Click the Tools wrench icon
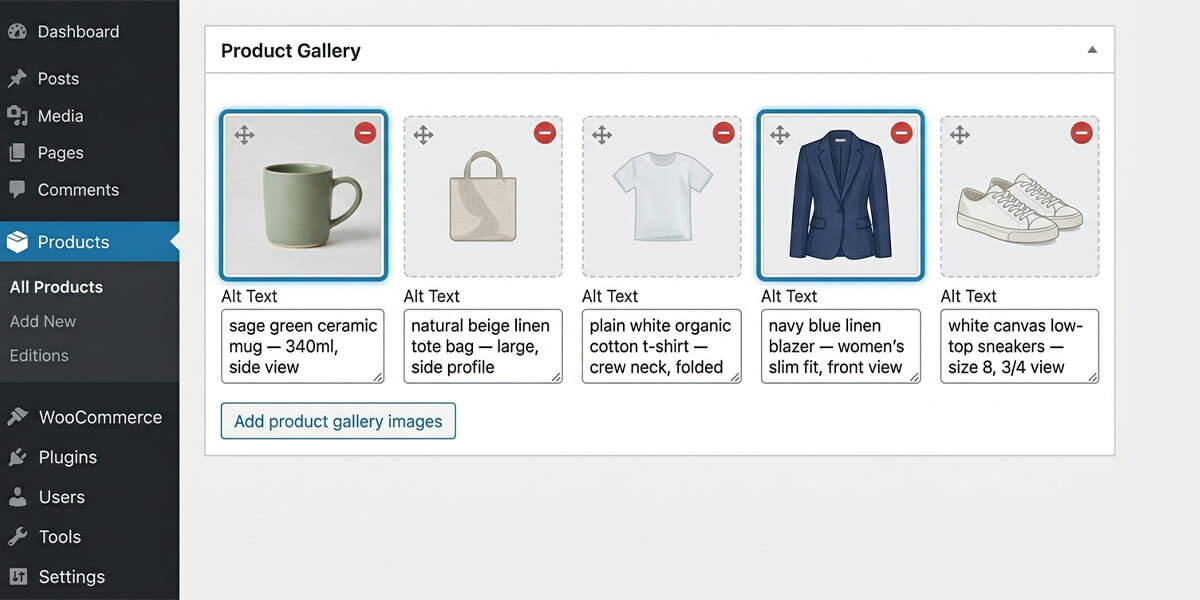 pyautogui.click(x=17, y=537)
